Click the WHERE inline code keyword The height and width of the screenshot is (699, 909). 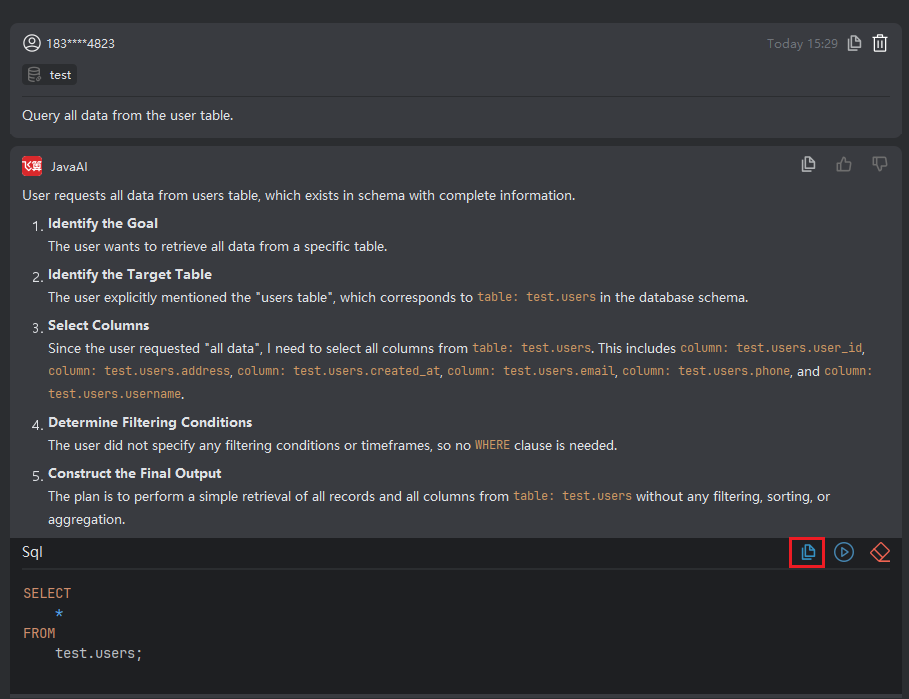pos(492,445)
